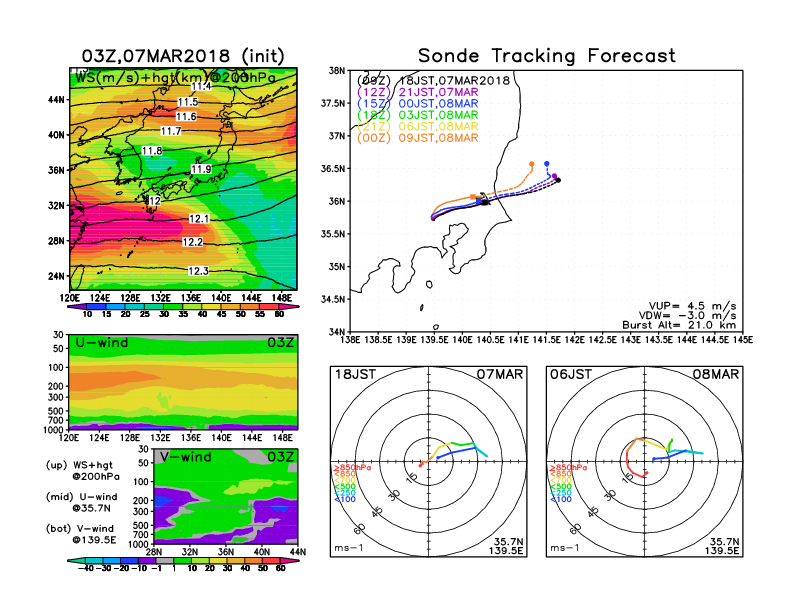This screenshot has width=792, height=612.
Task: Click the 'VDW= -3.0 m/s' value
Action: [687, 316]
